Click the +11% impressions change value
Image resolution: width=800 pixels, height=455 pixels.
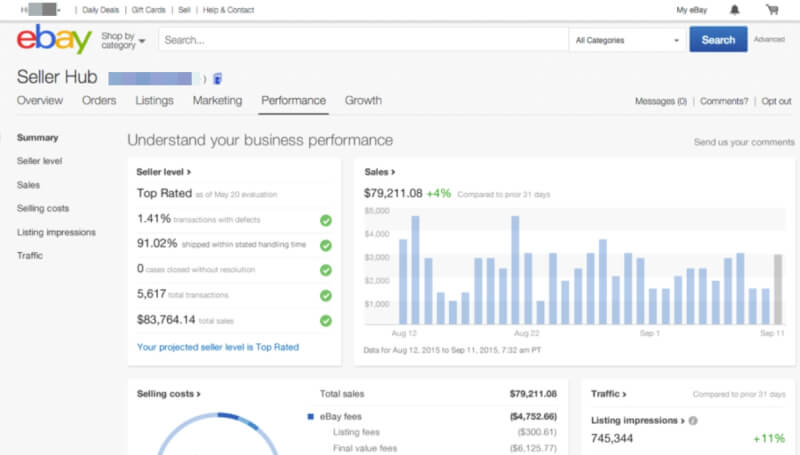pos(769,438)
